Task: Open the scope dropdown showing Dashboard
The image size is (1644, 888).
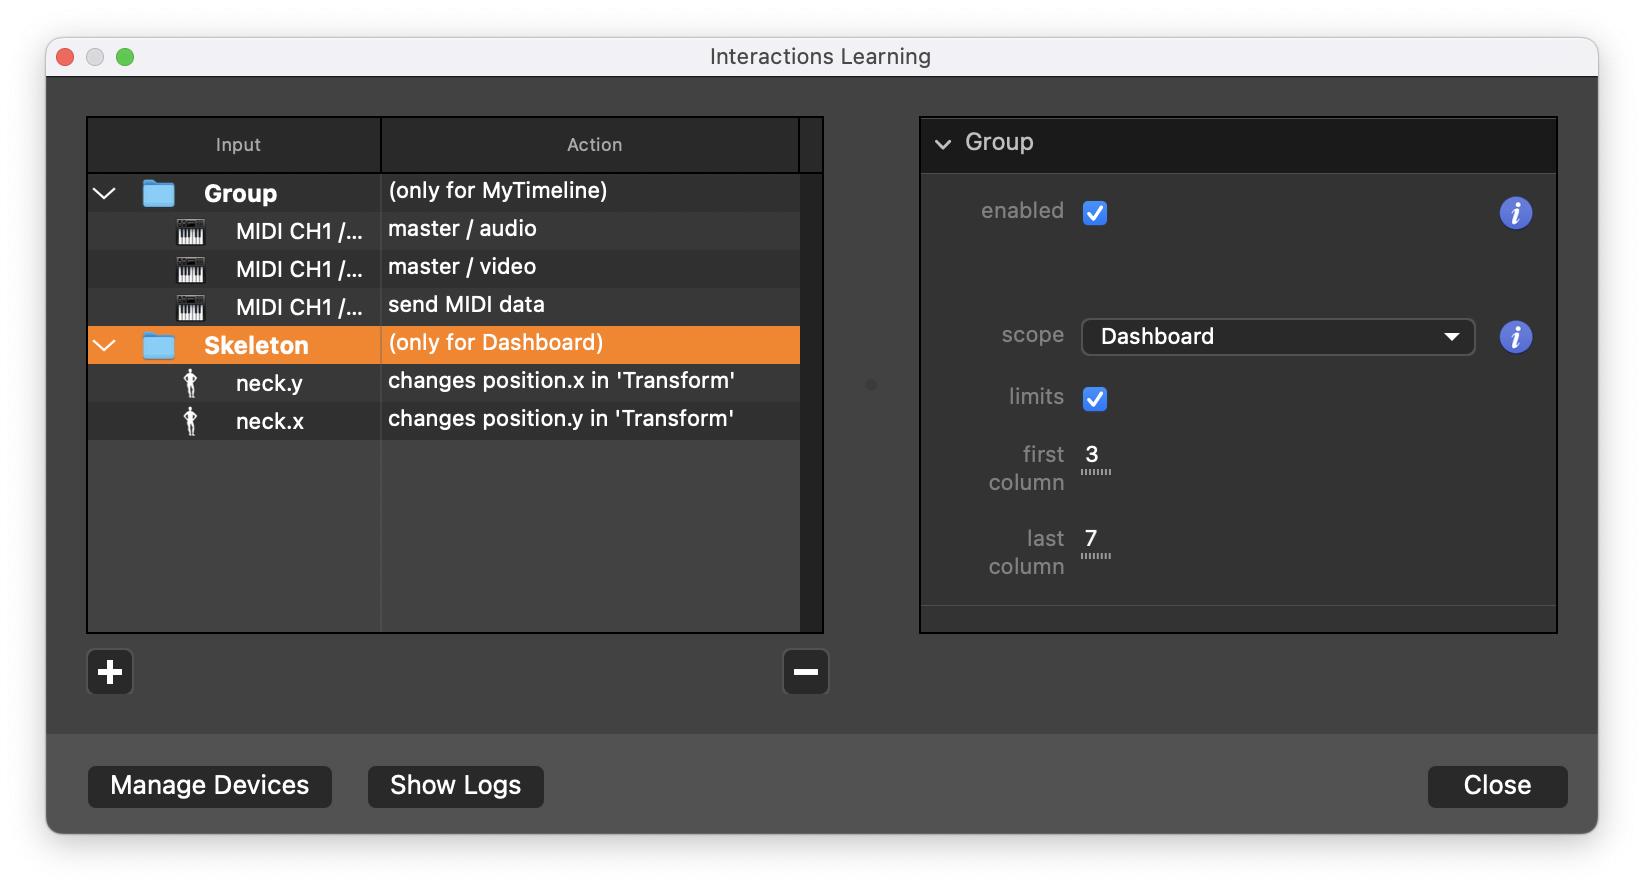Action: [x=1277, y=337]
